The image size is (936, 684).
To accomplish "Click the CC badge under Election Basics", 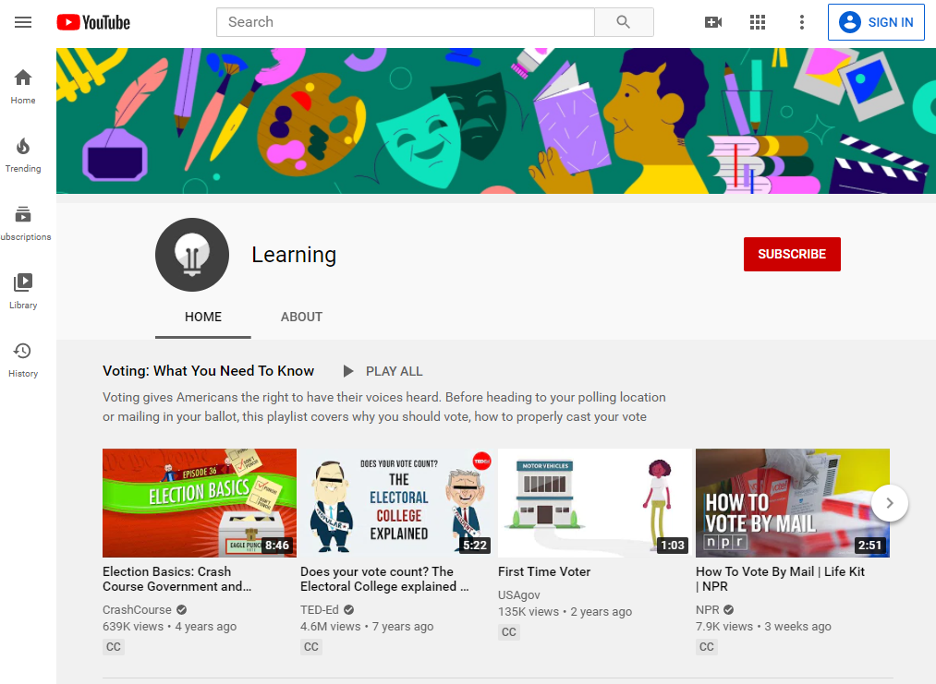I will click(x=113, y=646).
